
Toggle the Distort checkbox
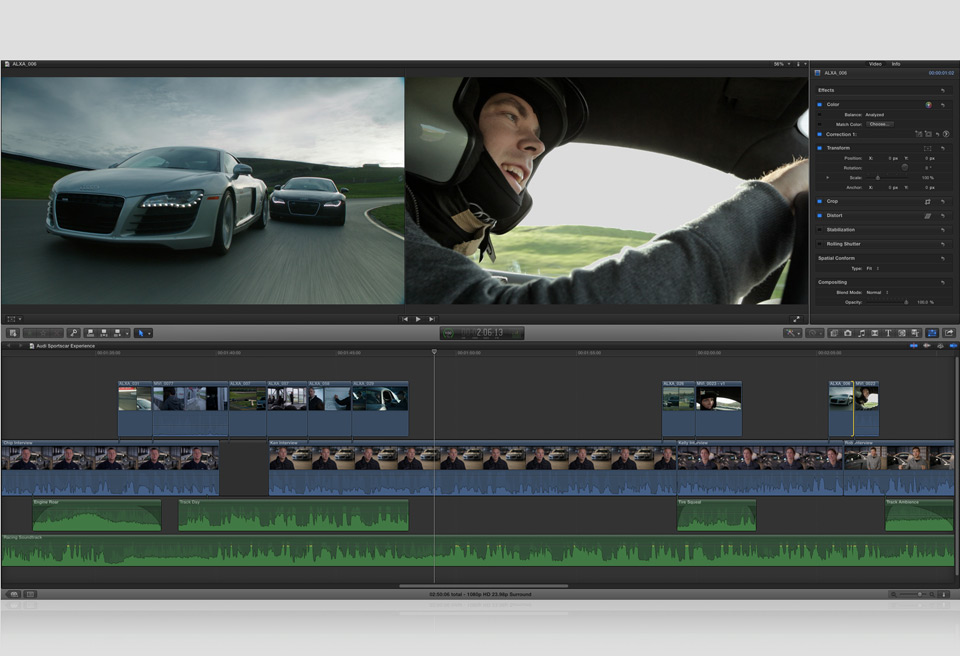(820, 216)
